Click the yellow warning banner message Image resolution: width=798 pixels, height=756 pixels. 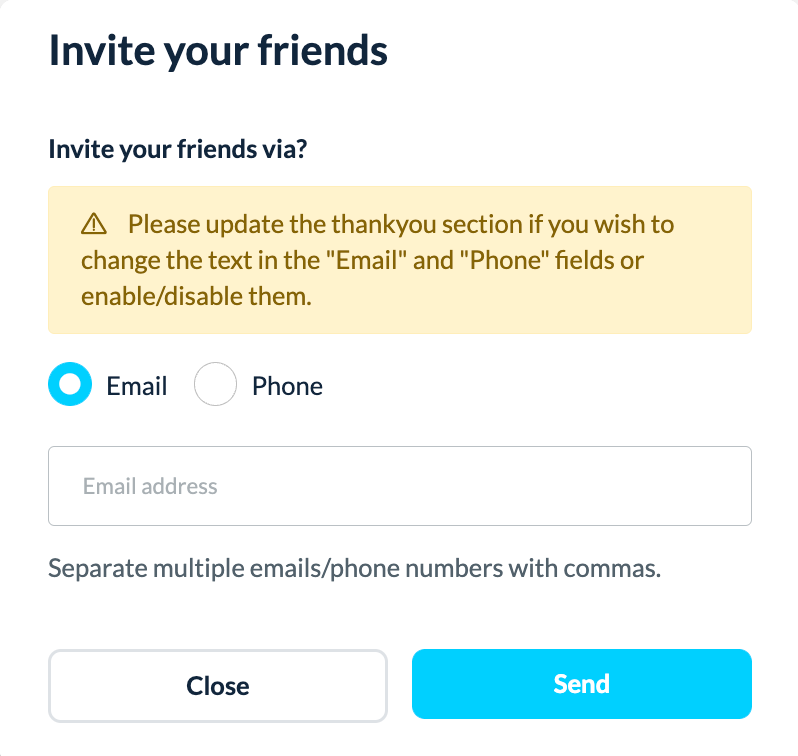pos(399,260)
